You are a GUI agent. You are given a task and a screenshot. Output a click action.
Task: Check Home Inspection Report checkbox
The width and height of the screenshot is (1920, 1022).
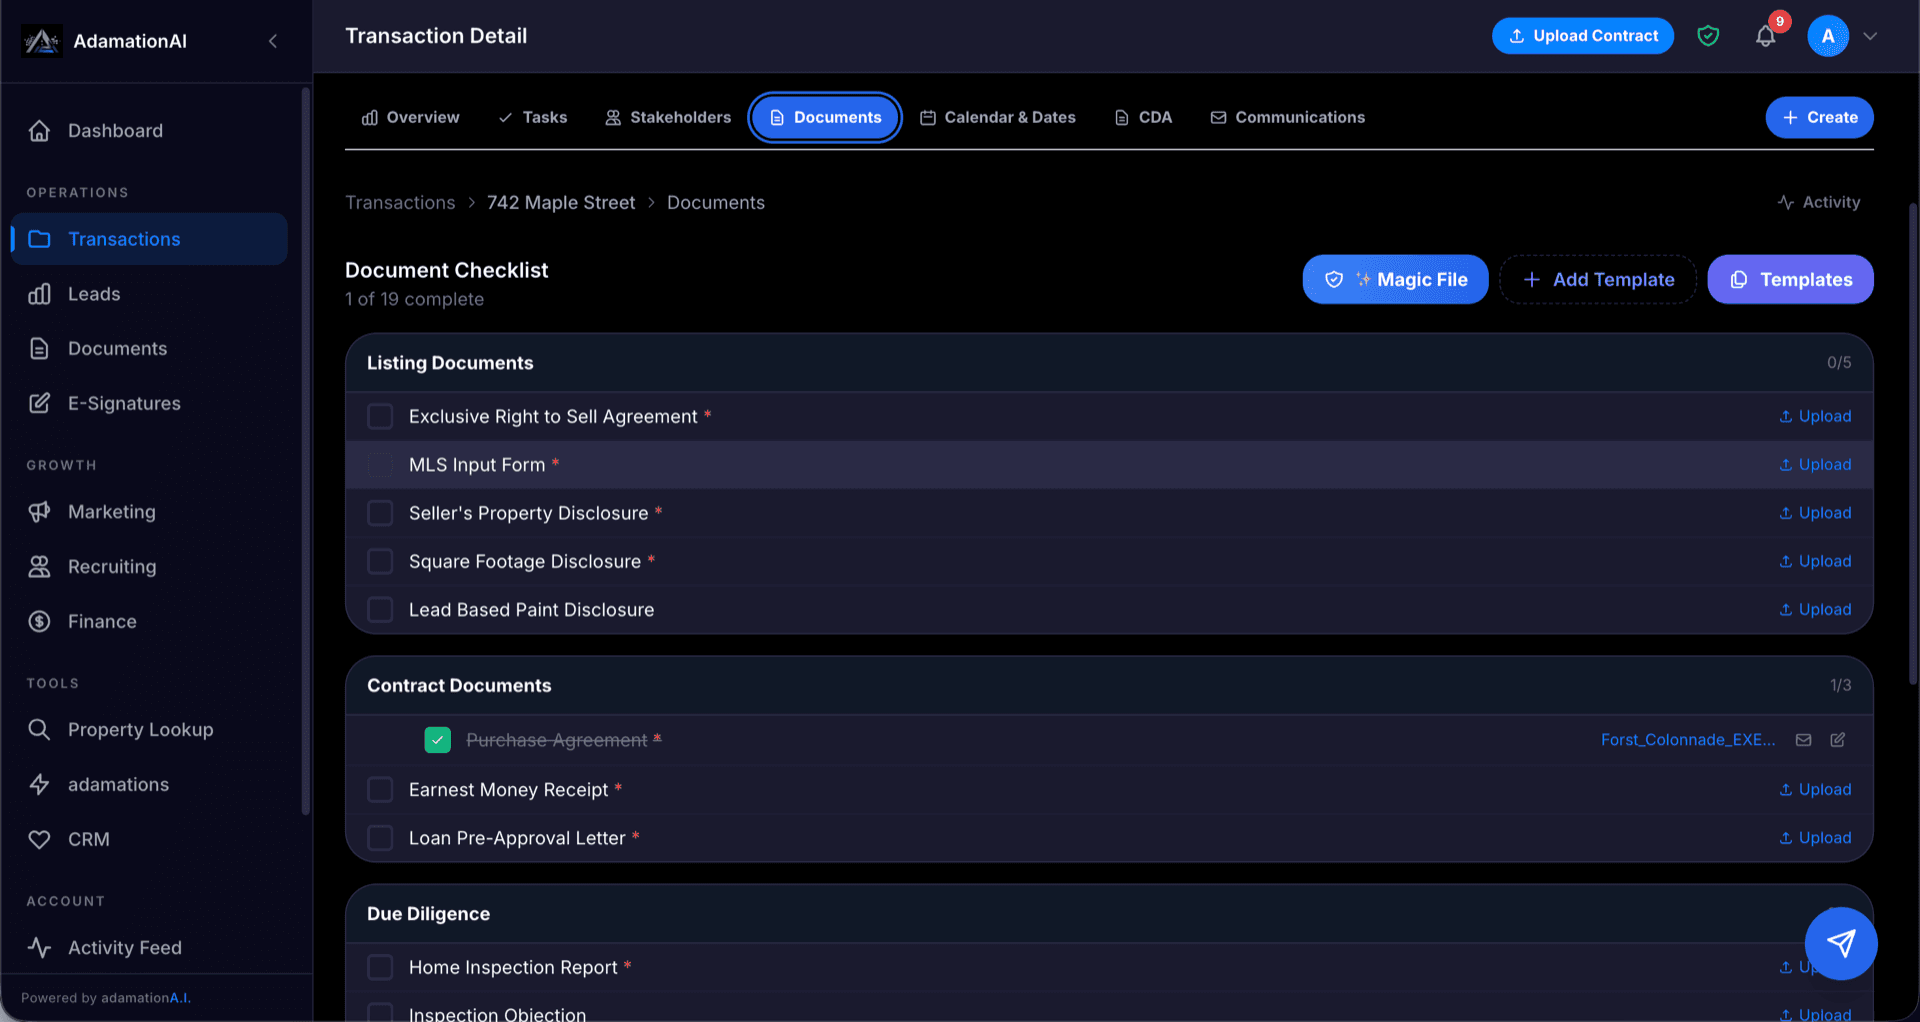click(x=380, y=967)
